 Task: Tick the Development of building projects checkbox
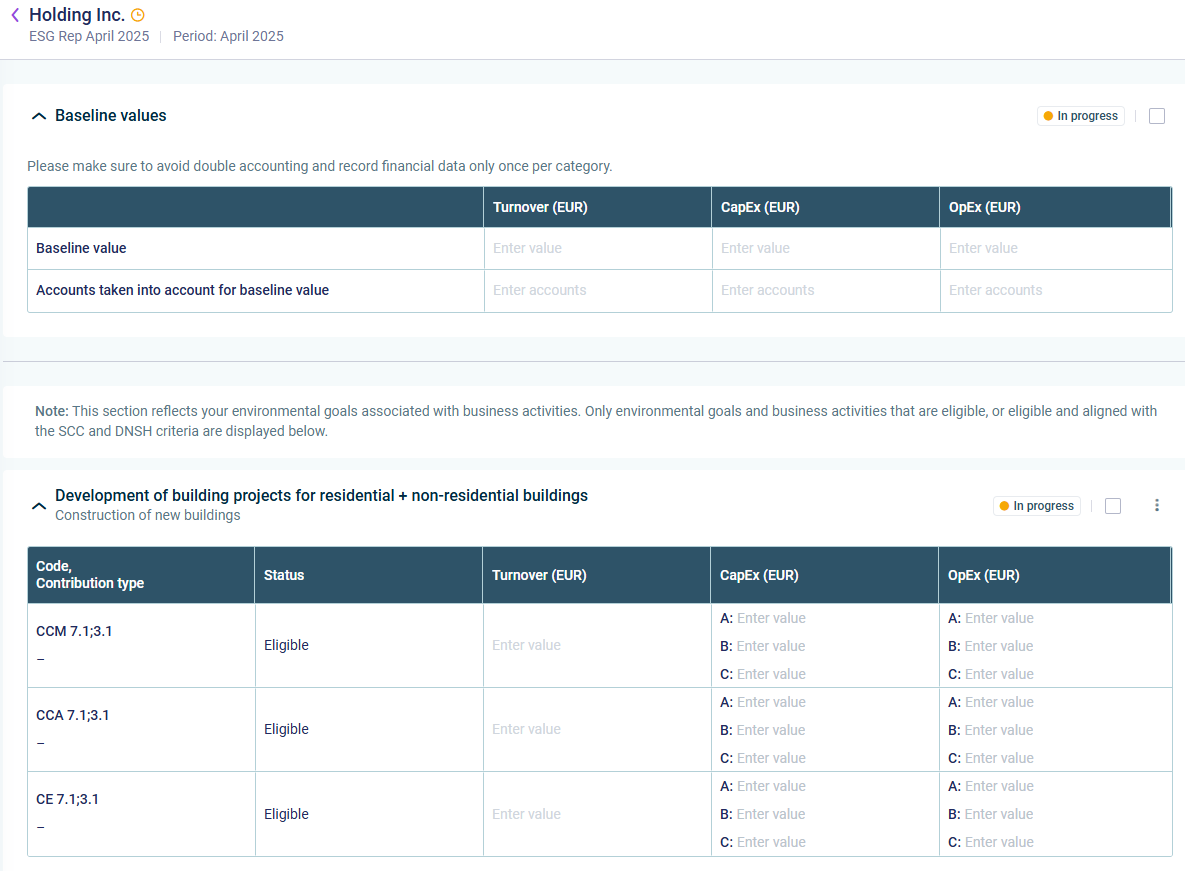click(1113, 506)
